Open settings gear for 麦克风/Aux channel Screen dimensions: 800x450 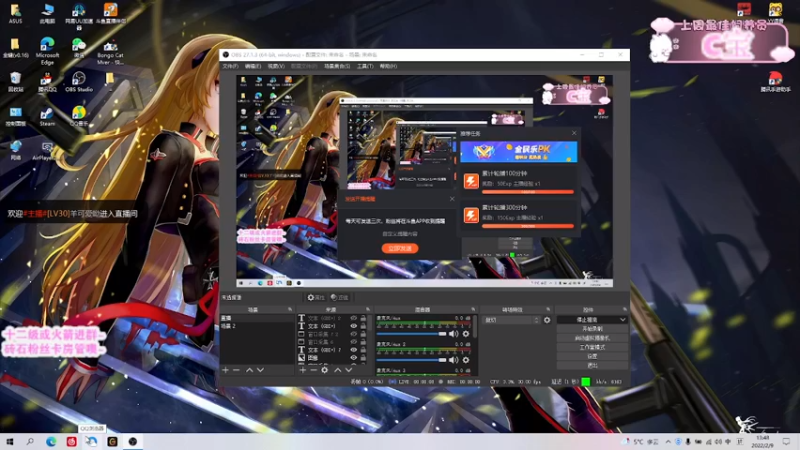pyautogui.click(x=466, y=334)
